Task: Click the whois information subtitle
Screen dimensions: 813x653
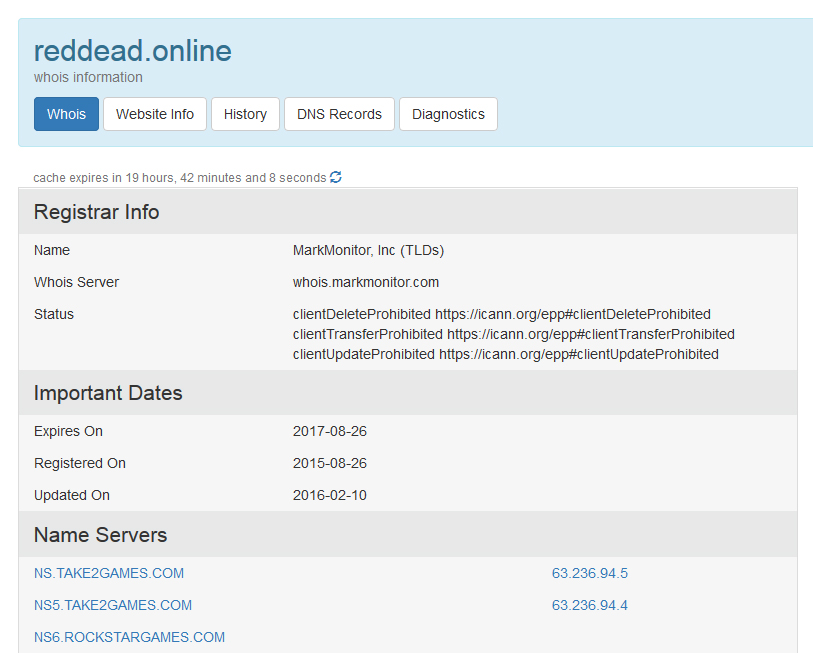Action: [x=88, y=77]
